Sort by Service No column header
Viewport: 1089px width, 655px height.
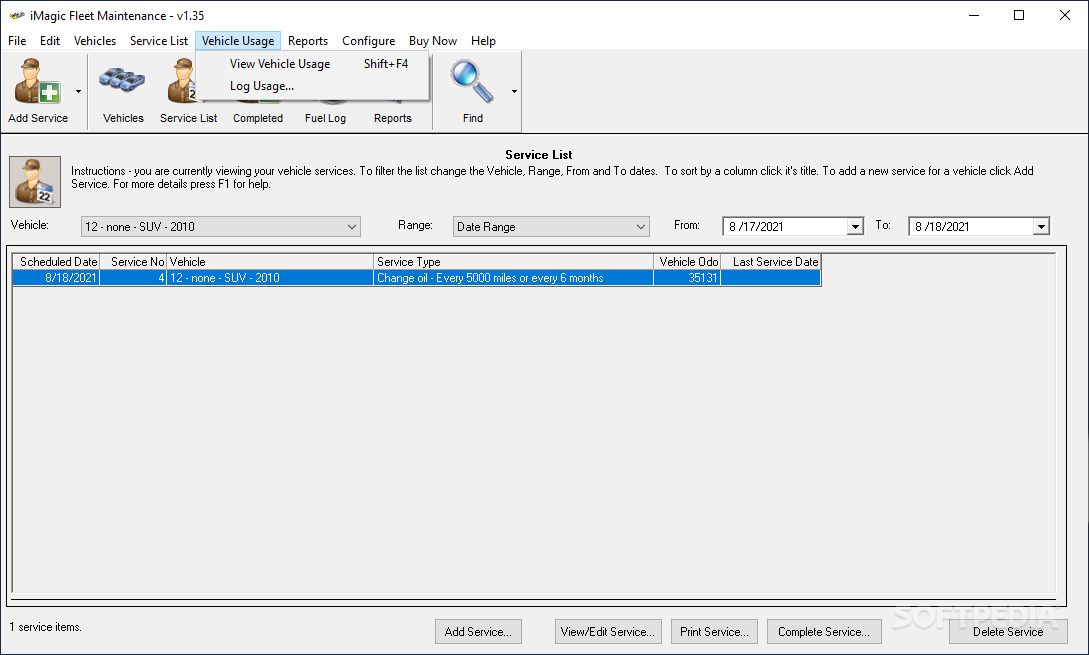(133, 262)
